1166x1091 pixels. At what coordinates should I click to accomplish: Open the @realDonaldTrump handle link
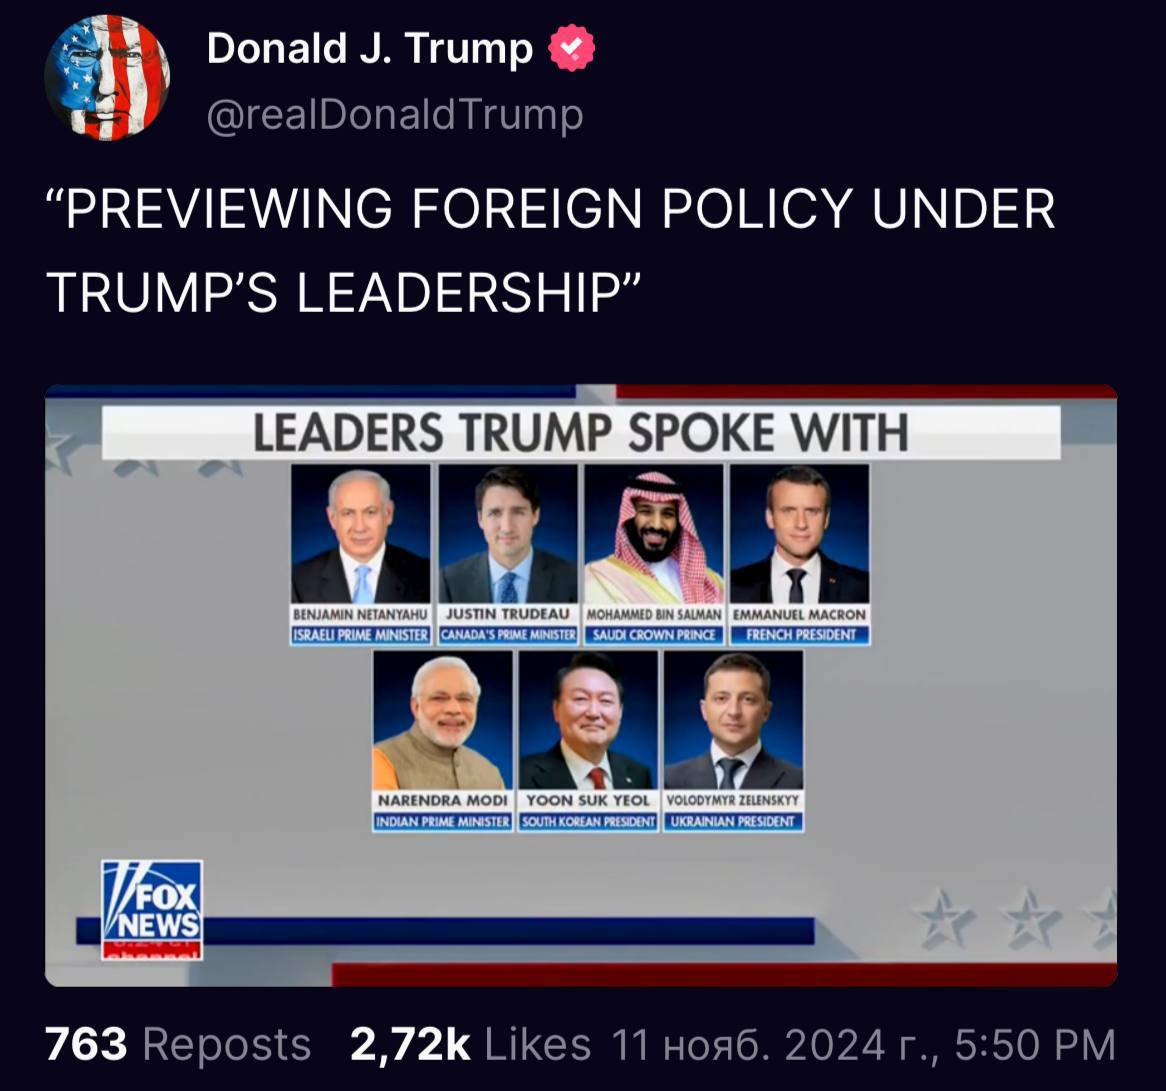395,115
